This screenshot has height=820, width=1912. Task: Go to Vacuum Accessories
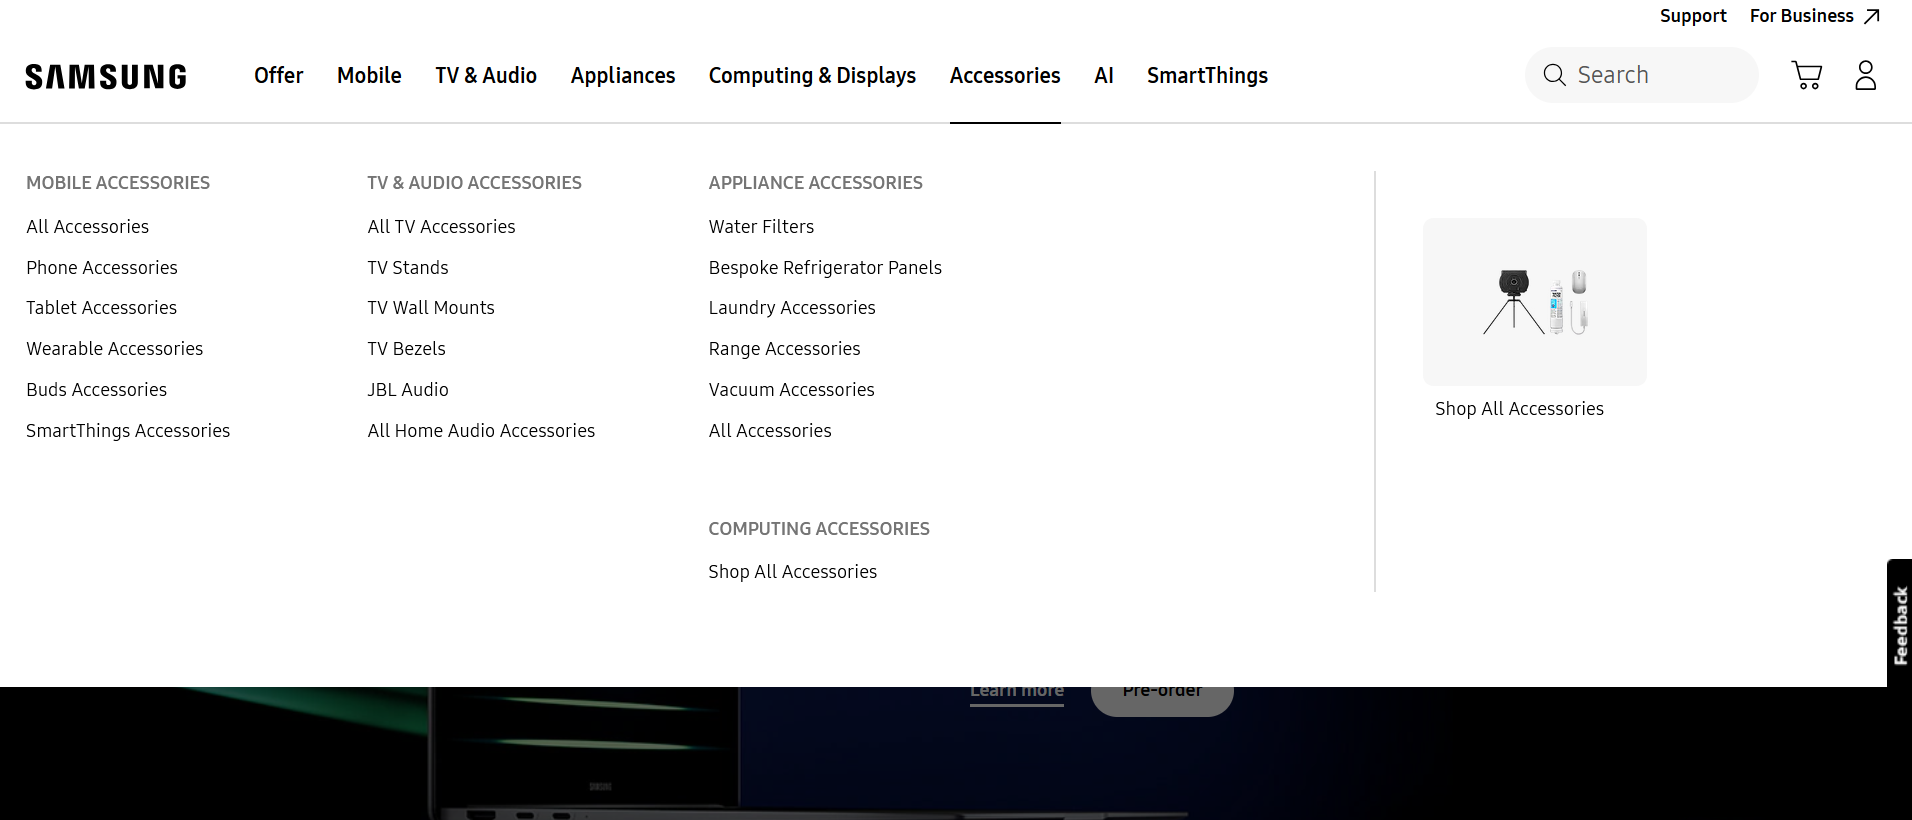click(x=792, y=390)
